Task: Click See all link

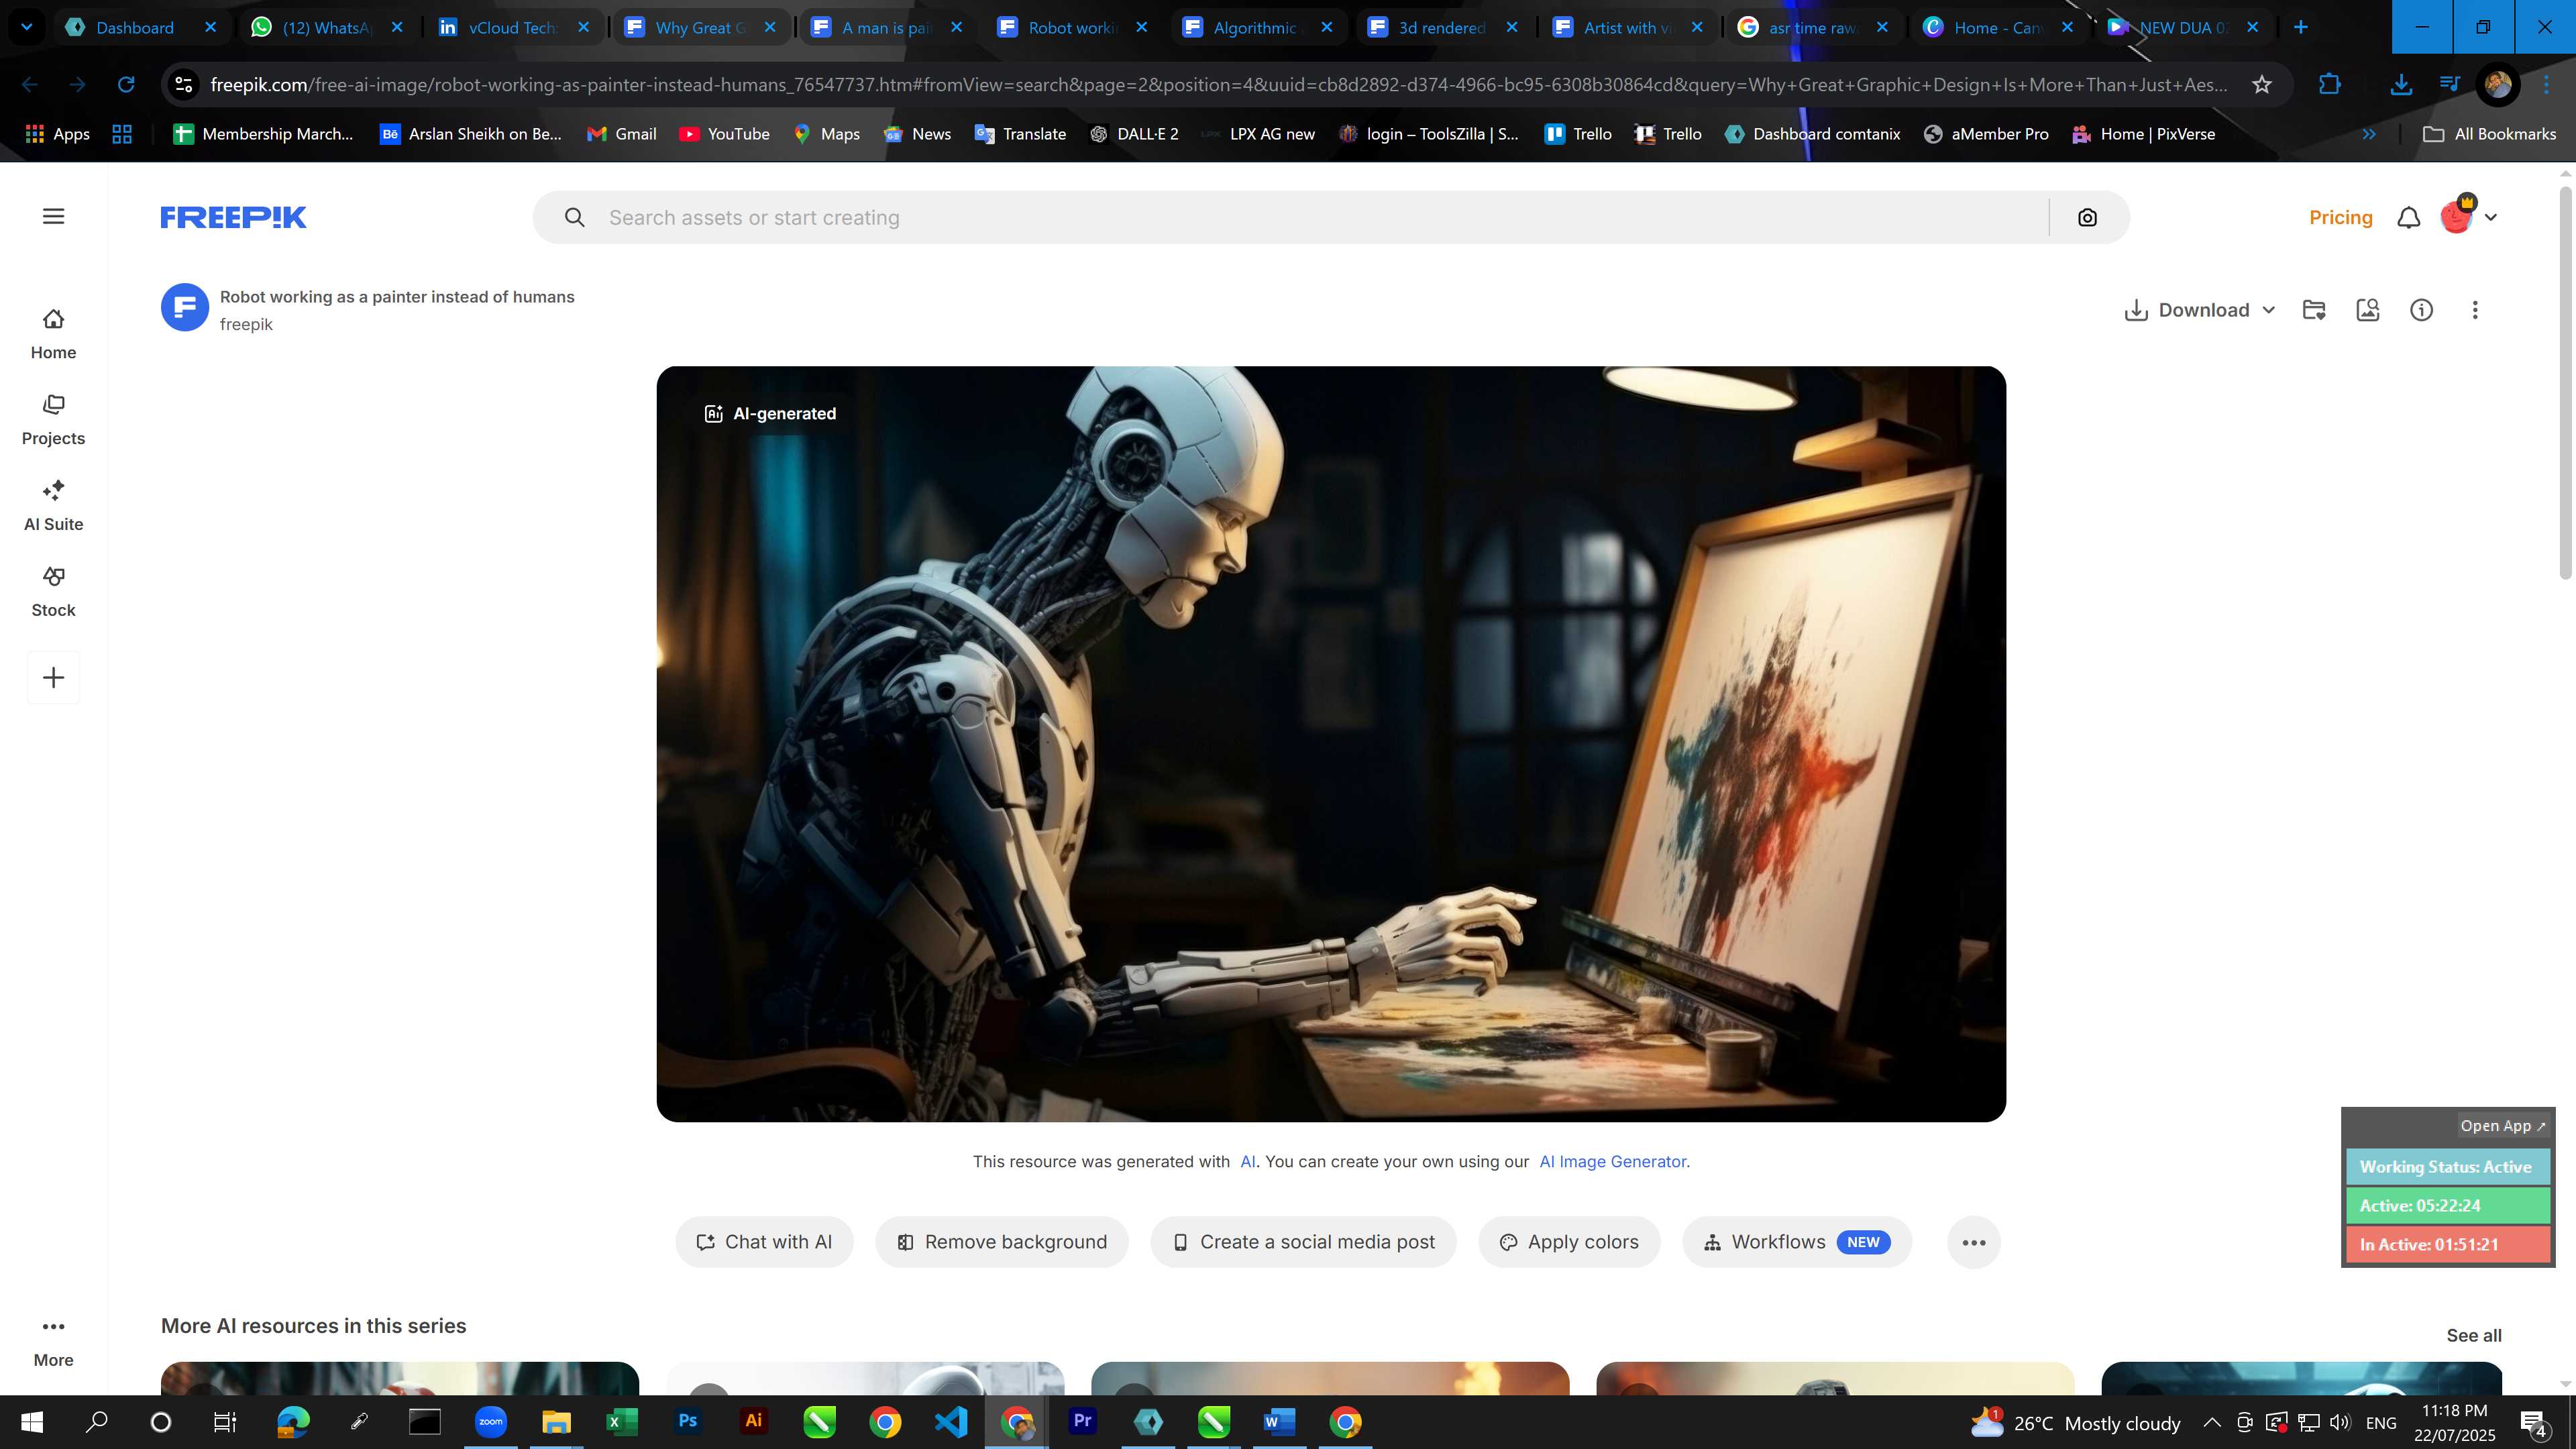Action: pos(2473,1335)
